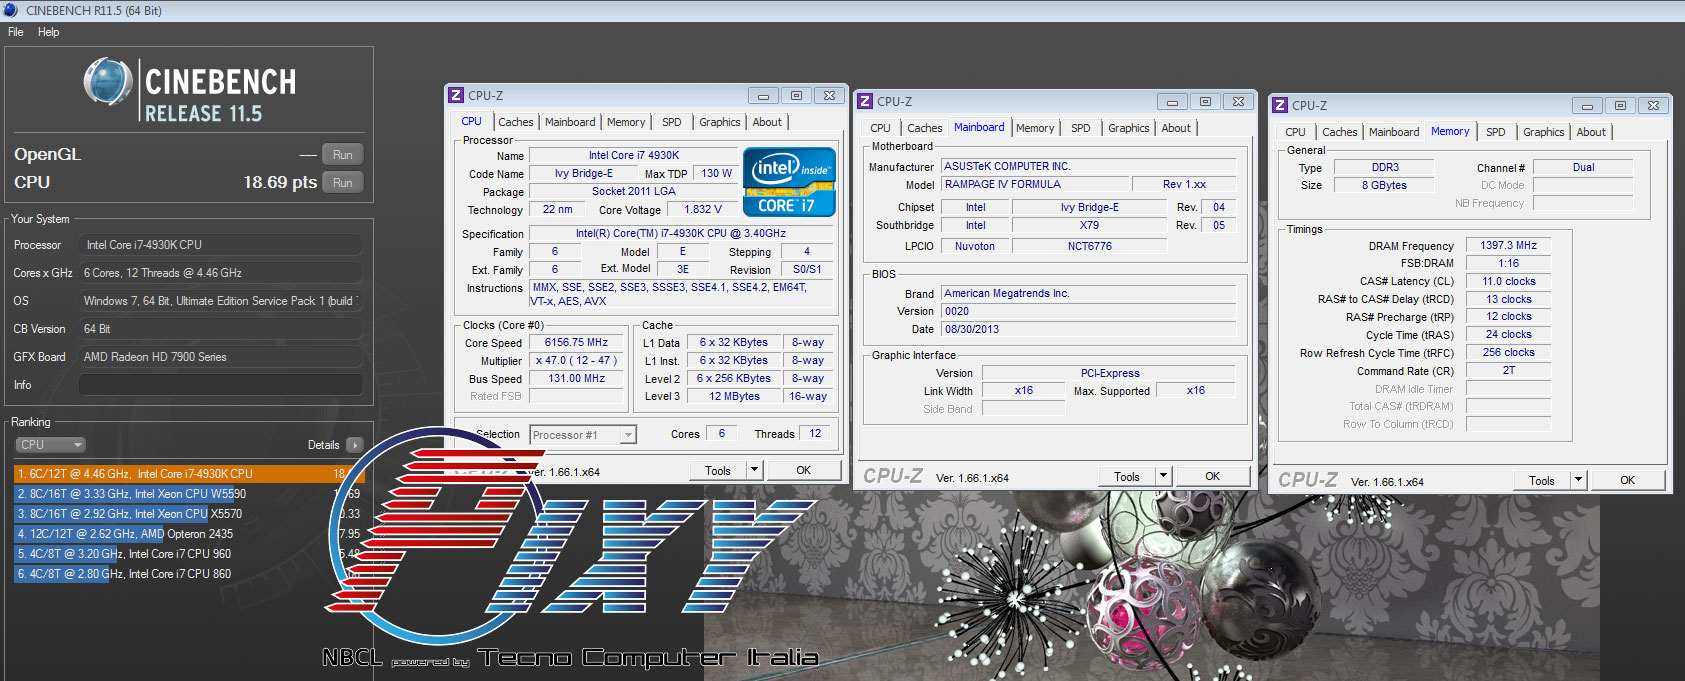Click the Info input field in Your System
Viewport: 1685px width, 681px height.
221,385
